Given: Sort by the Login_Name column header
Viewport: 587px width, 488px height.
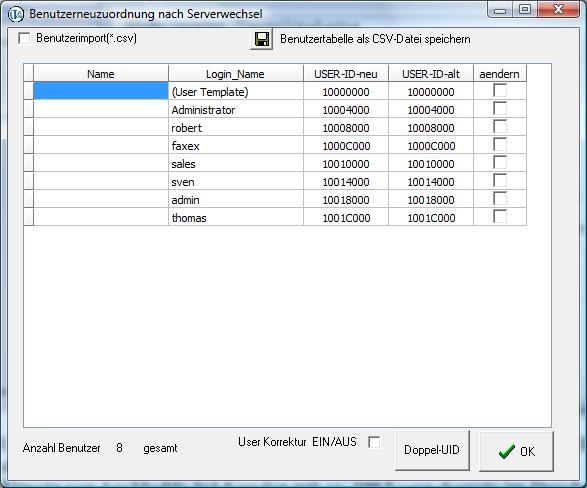Looking at the screenshot, I should [x=235, y=74].
